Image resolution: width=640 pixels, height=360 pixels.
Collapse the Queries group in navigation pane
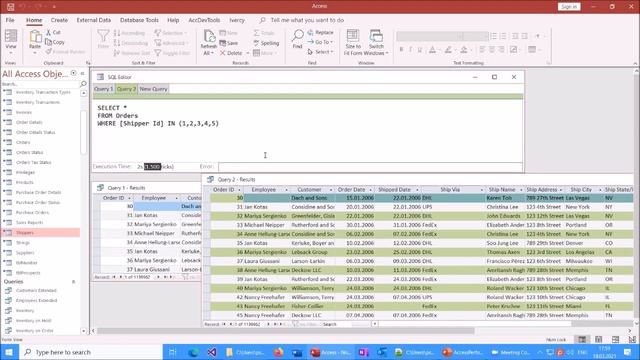[73, 282]
